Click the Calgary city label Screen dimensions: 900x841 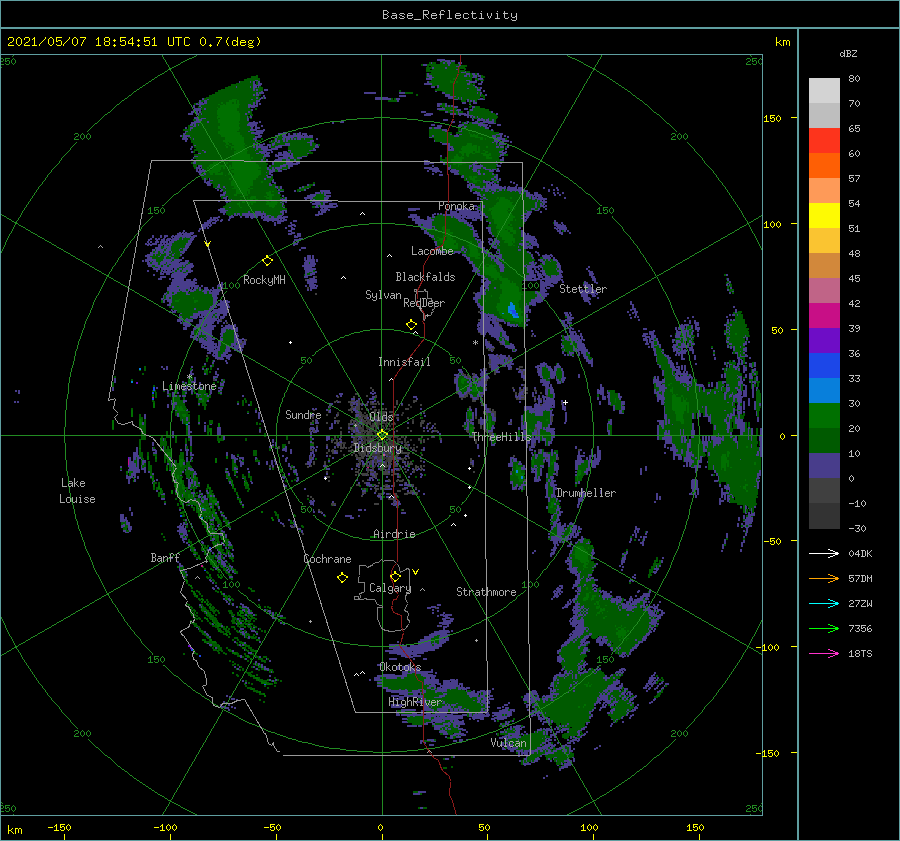coord(390,588)
